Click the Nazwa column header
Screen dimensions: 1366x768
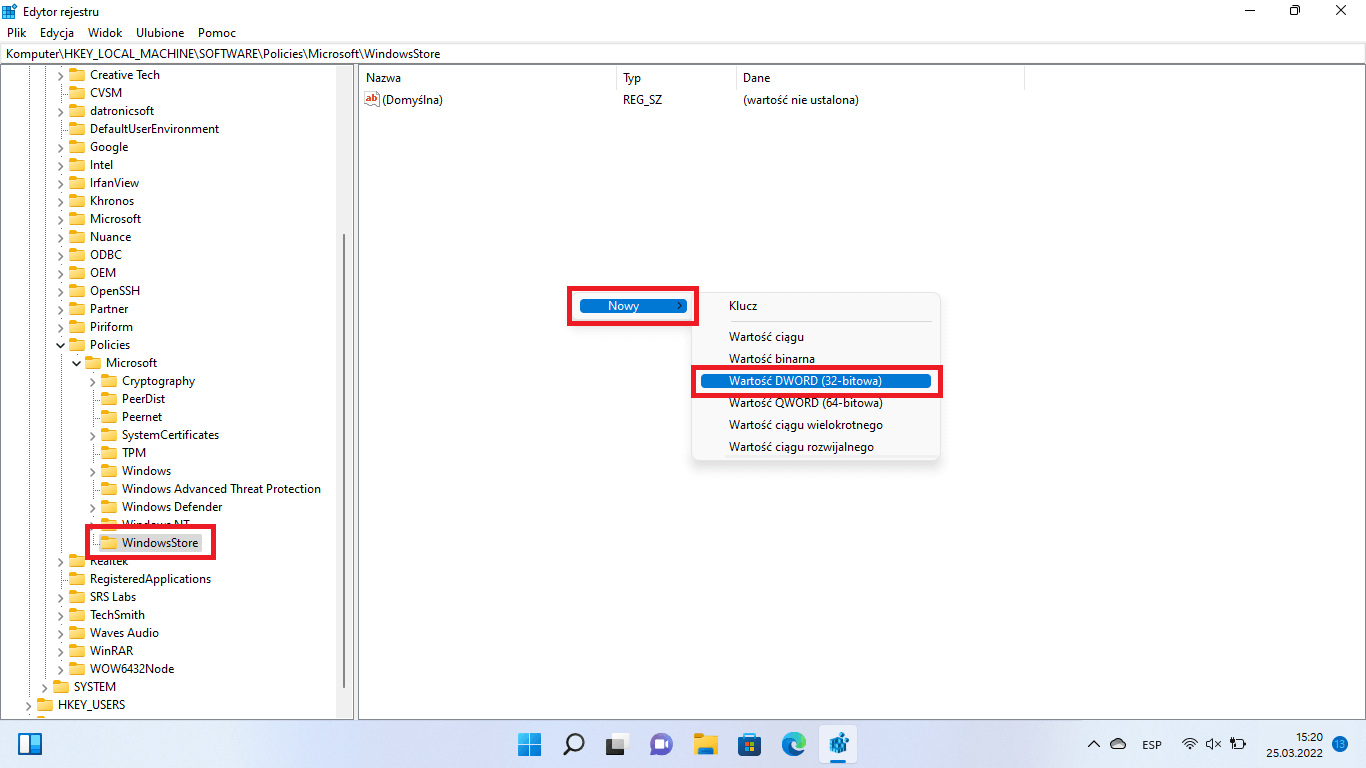[488, 77]
